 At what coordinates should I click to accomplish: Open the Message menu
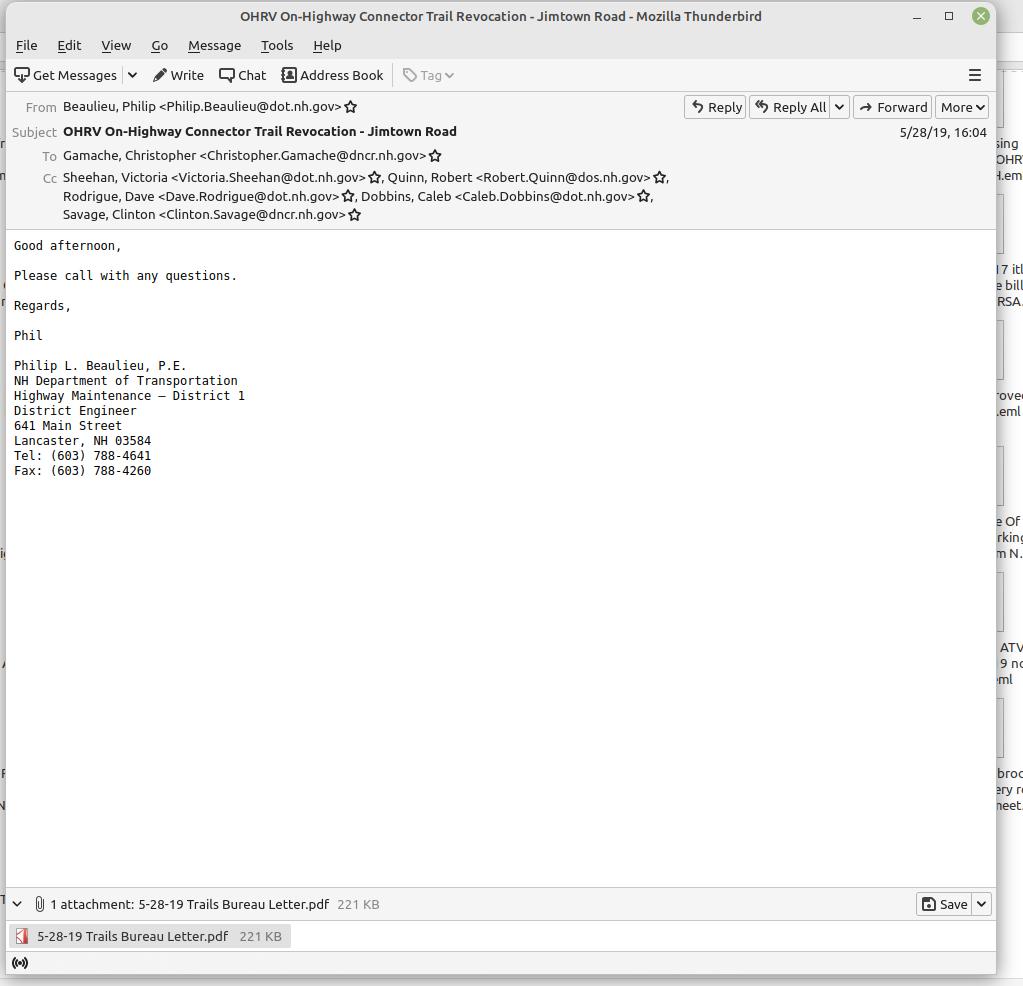(x=214, y=45)
